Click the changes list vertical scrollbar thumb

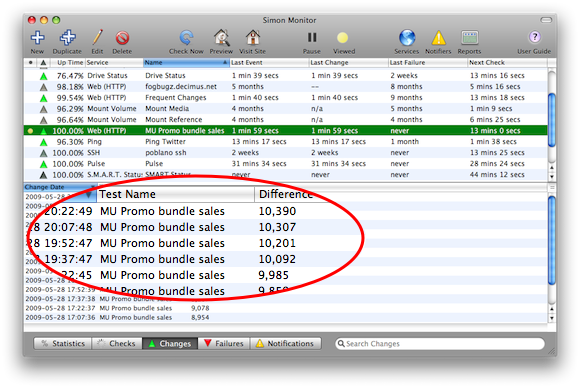[552, 240]
